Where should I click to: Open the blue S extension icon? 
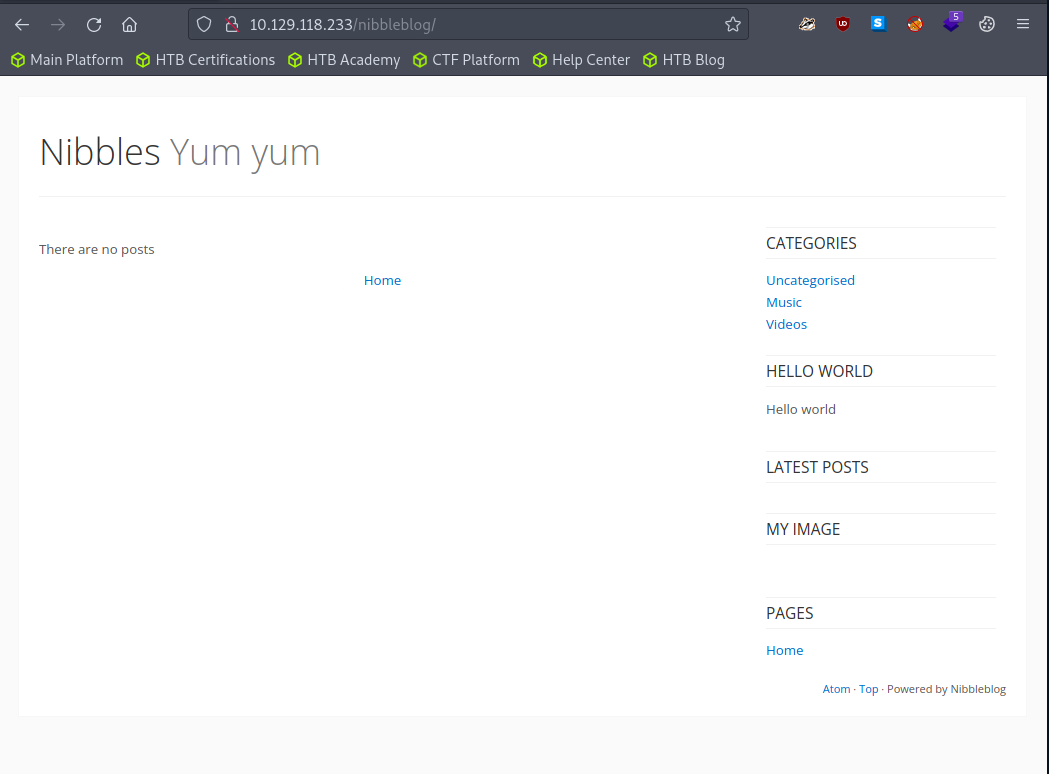coord(879,25)
